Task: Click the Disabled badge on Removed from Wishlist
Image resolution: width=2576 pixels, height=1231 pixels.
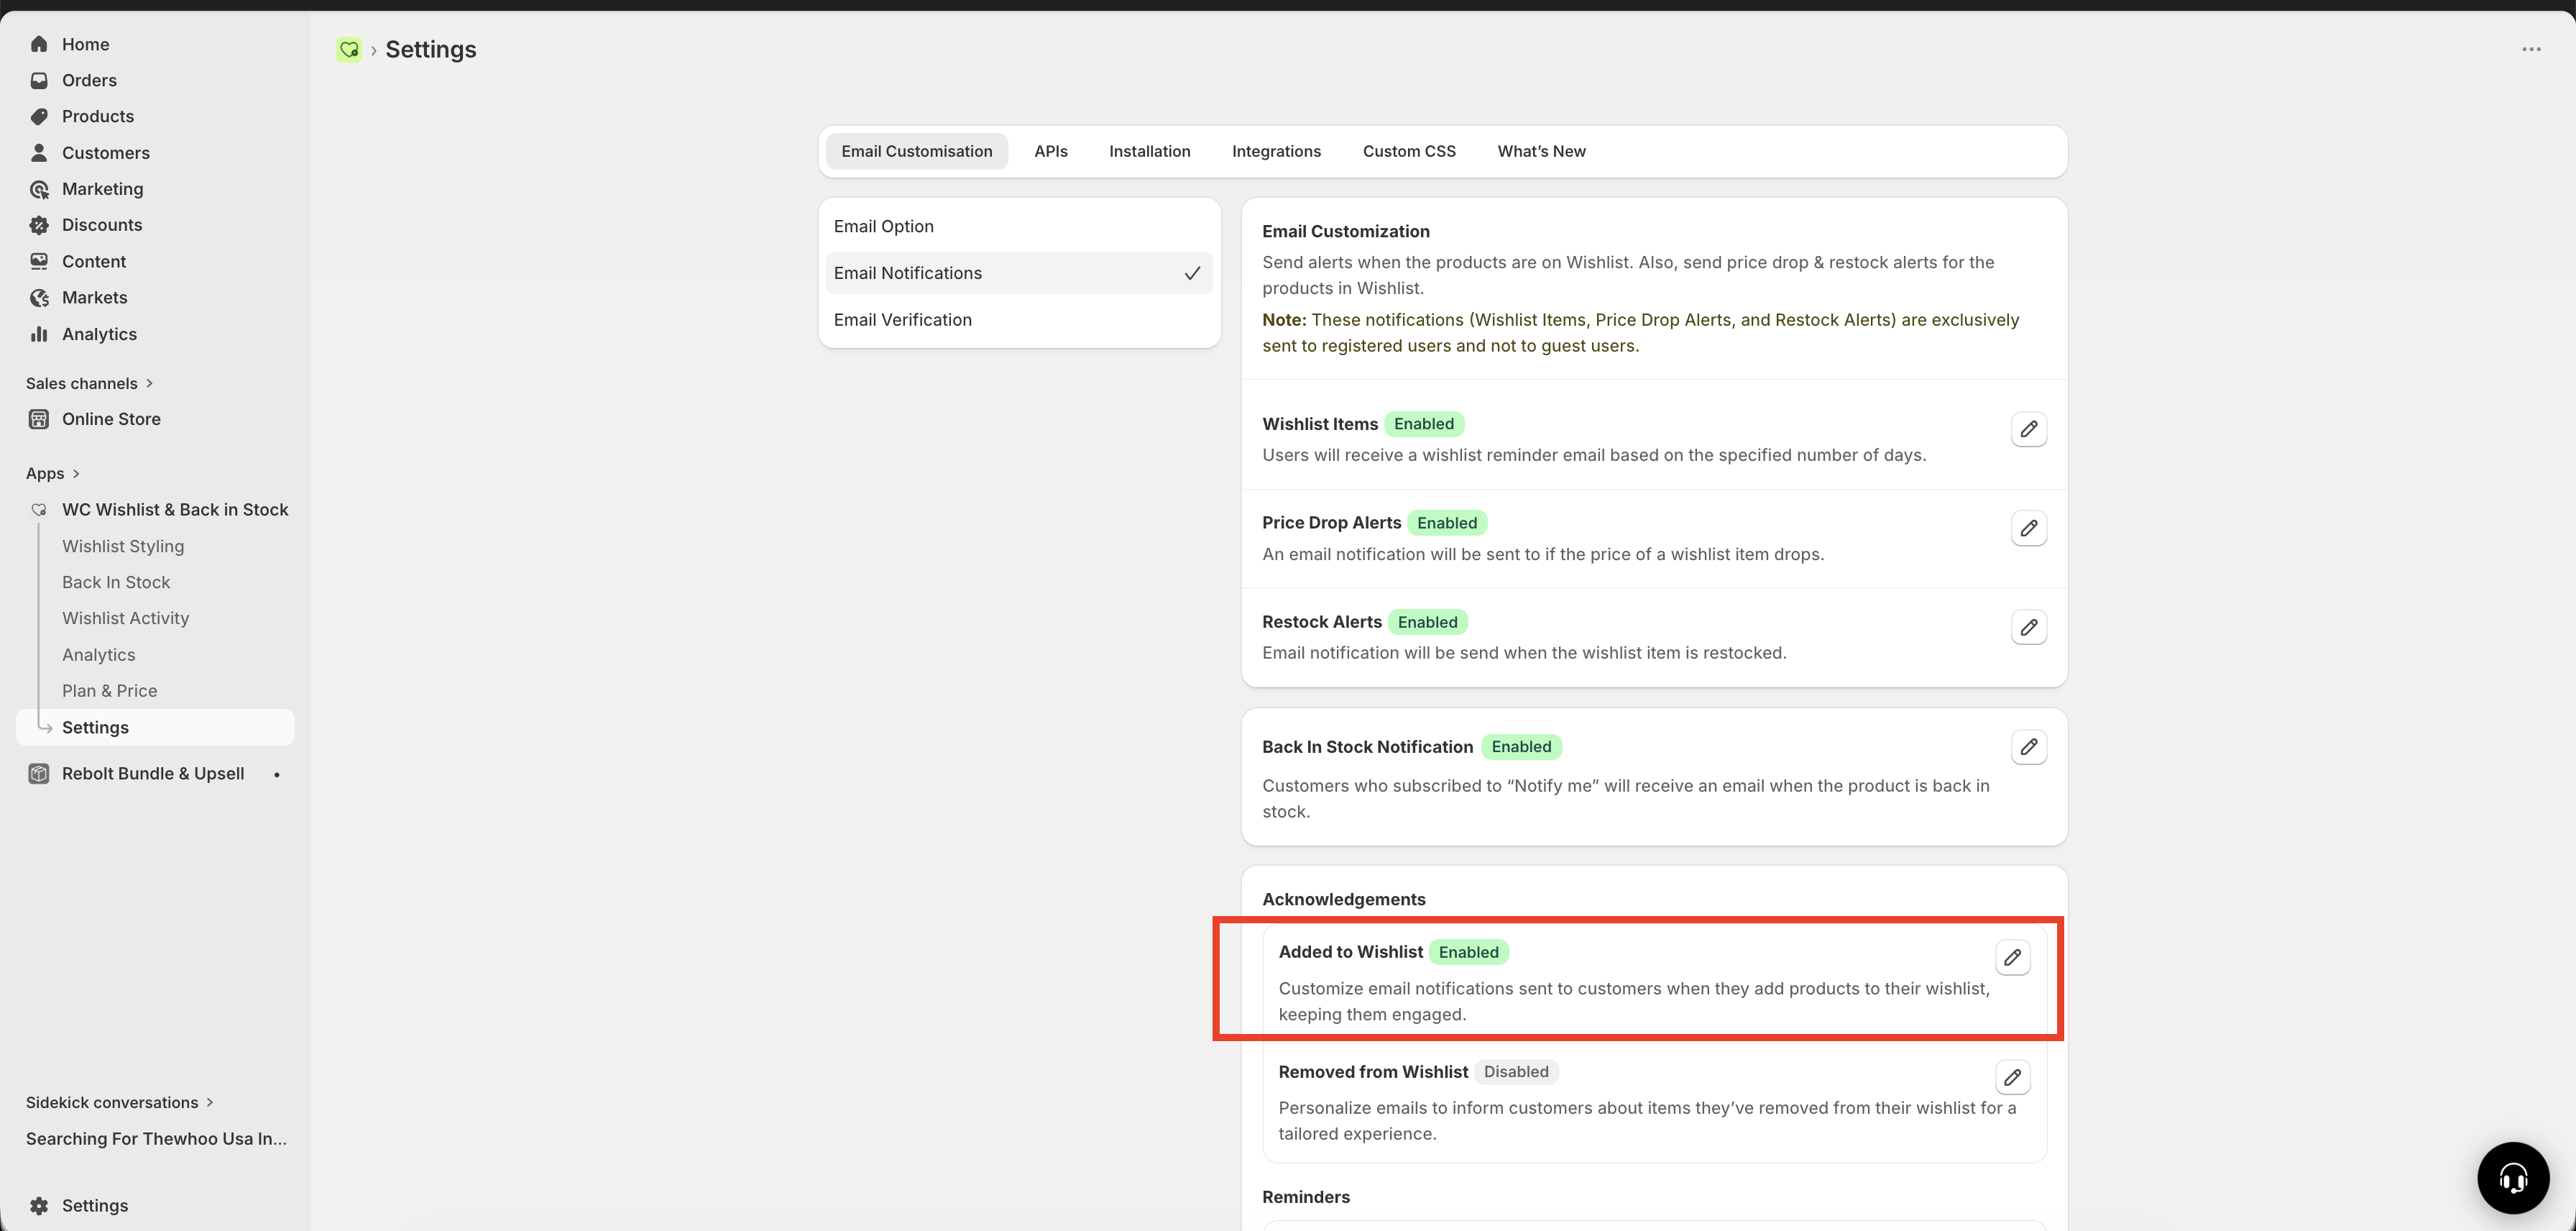Action: [x=1516, y=1072]
